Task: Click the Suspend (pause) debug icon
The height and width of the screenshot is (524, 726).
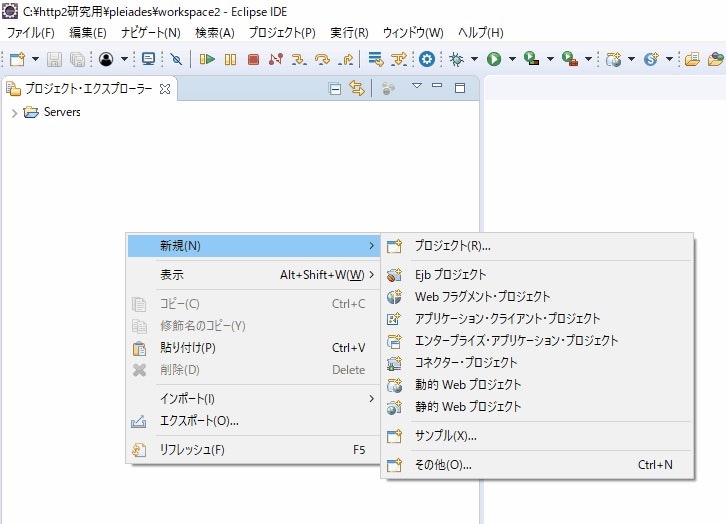Action: click(x=230, y=59)
